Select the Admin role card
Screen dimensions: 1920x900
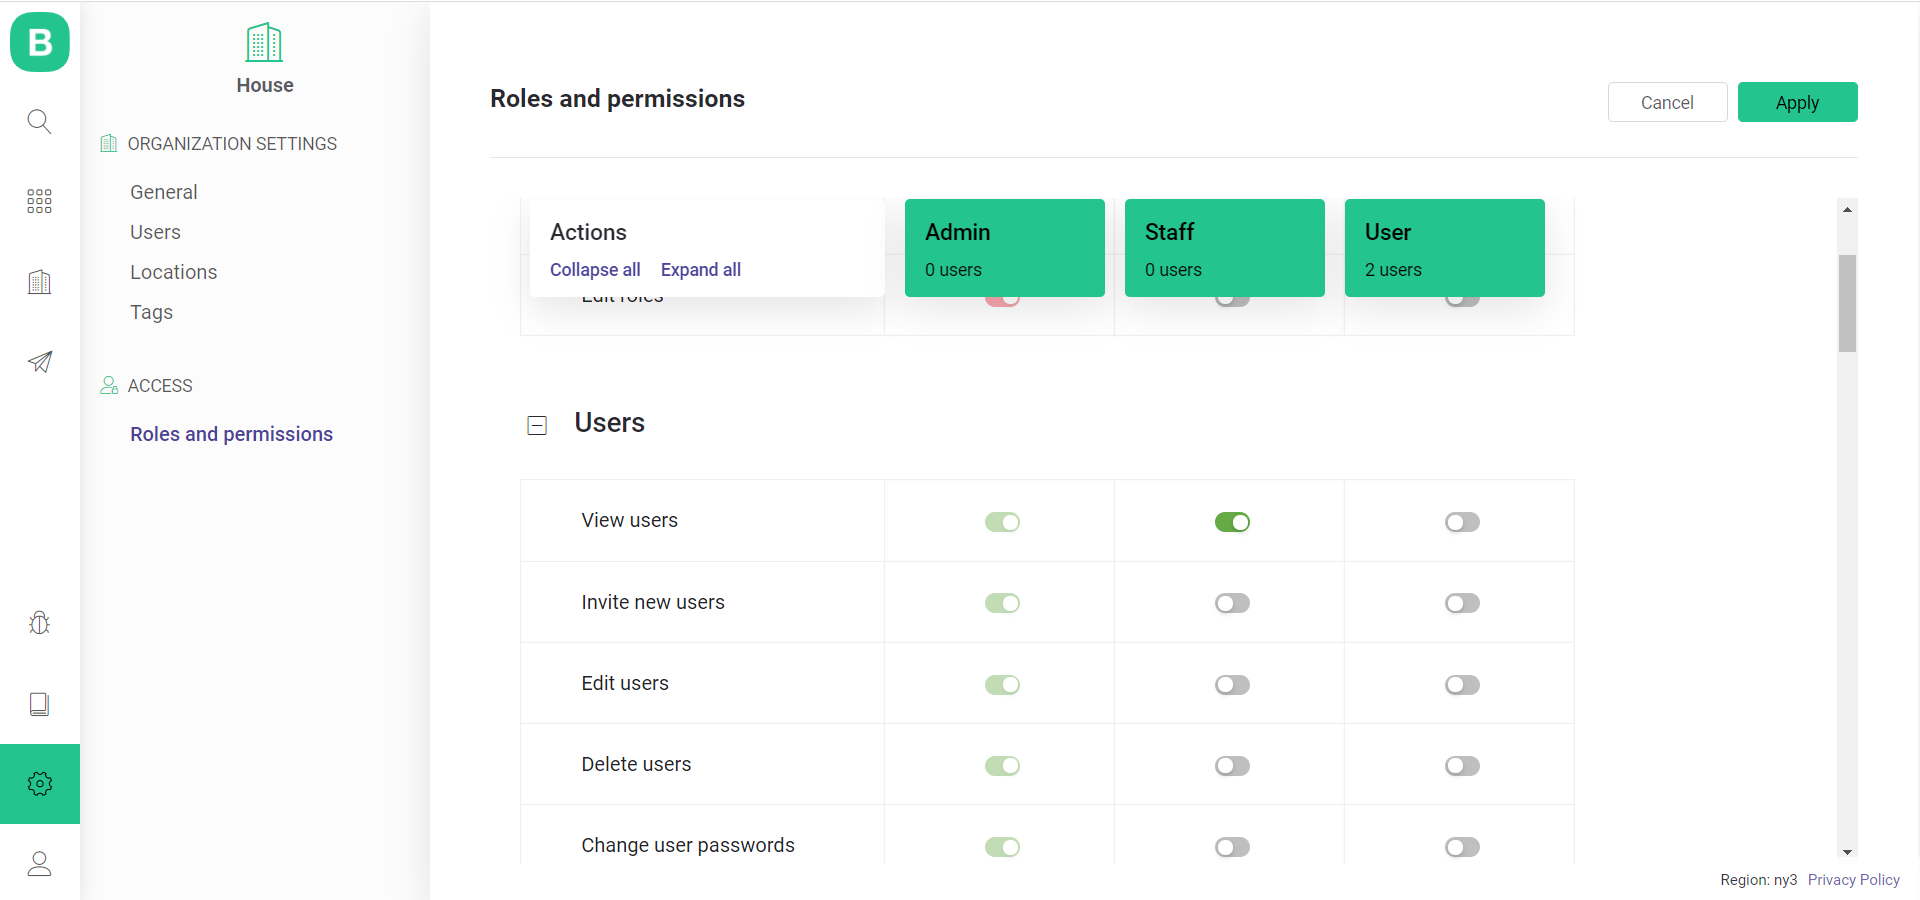(x=1005, y=248)
